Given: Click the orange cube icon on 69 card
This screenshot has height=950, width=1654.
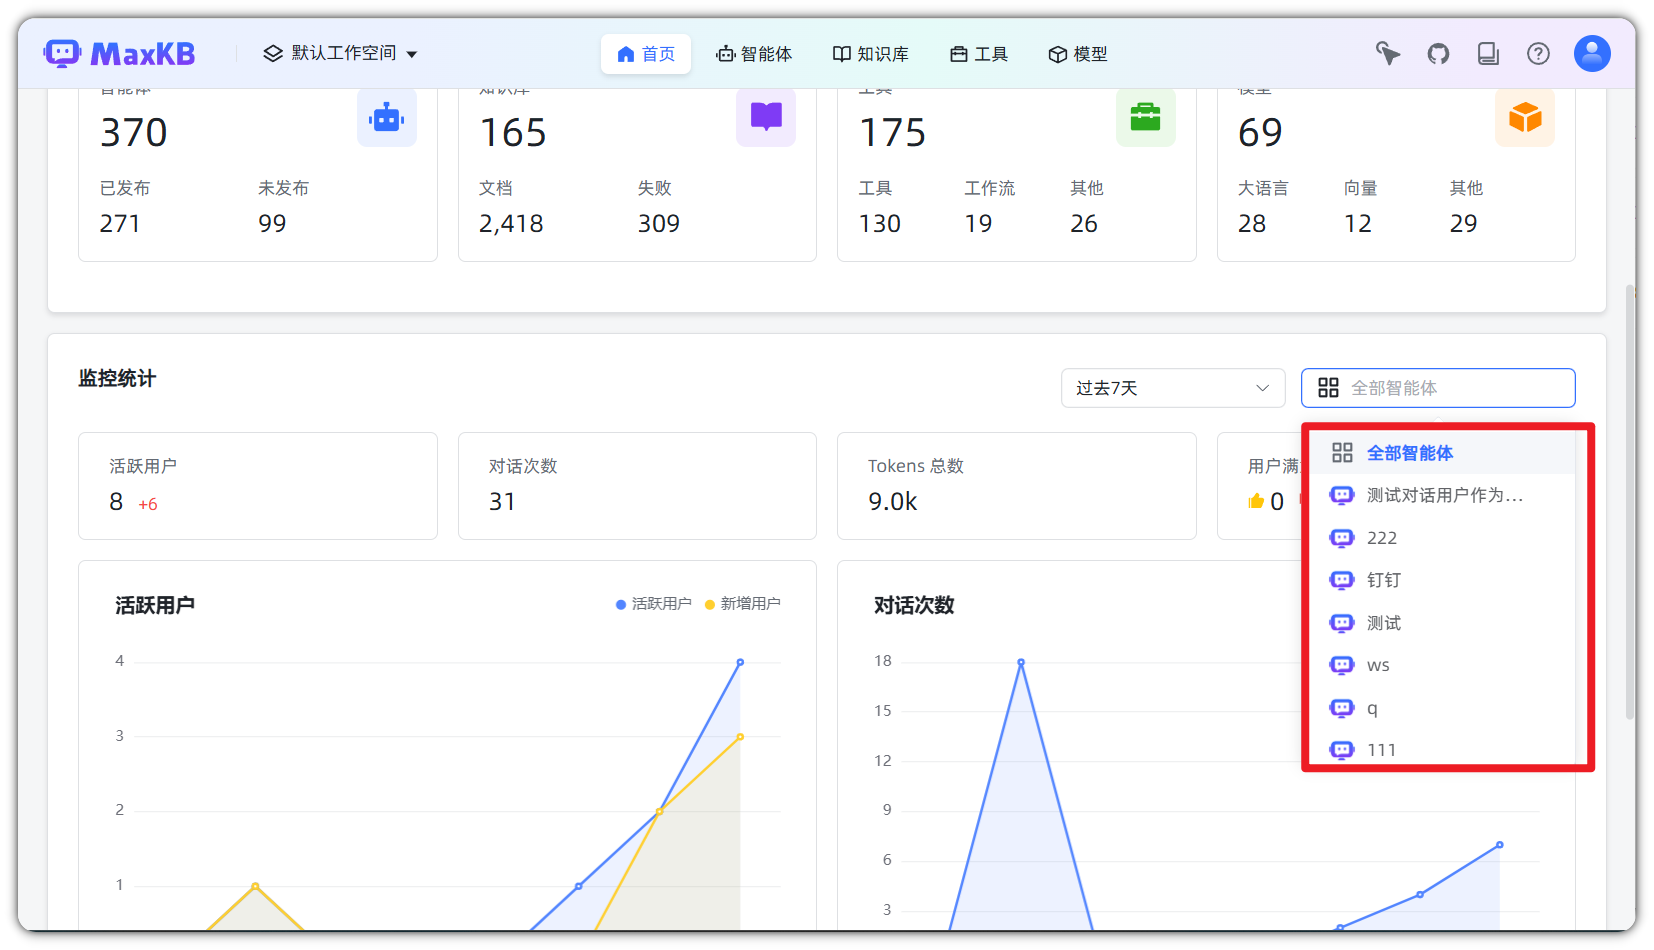Looking at the screenshot, I should tap(1525, 118).
